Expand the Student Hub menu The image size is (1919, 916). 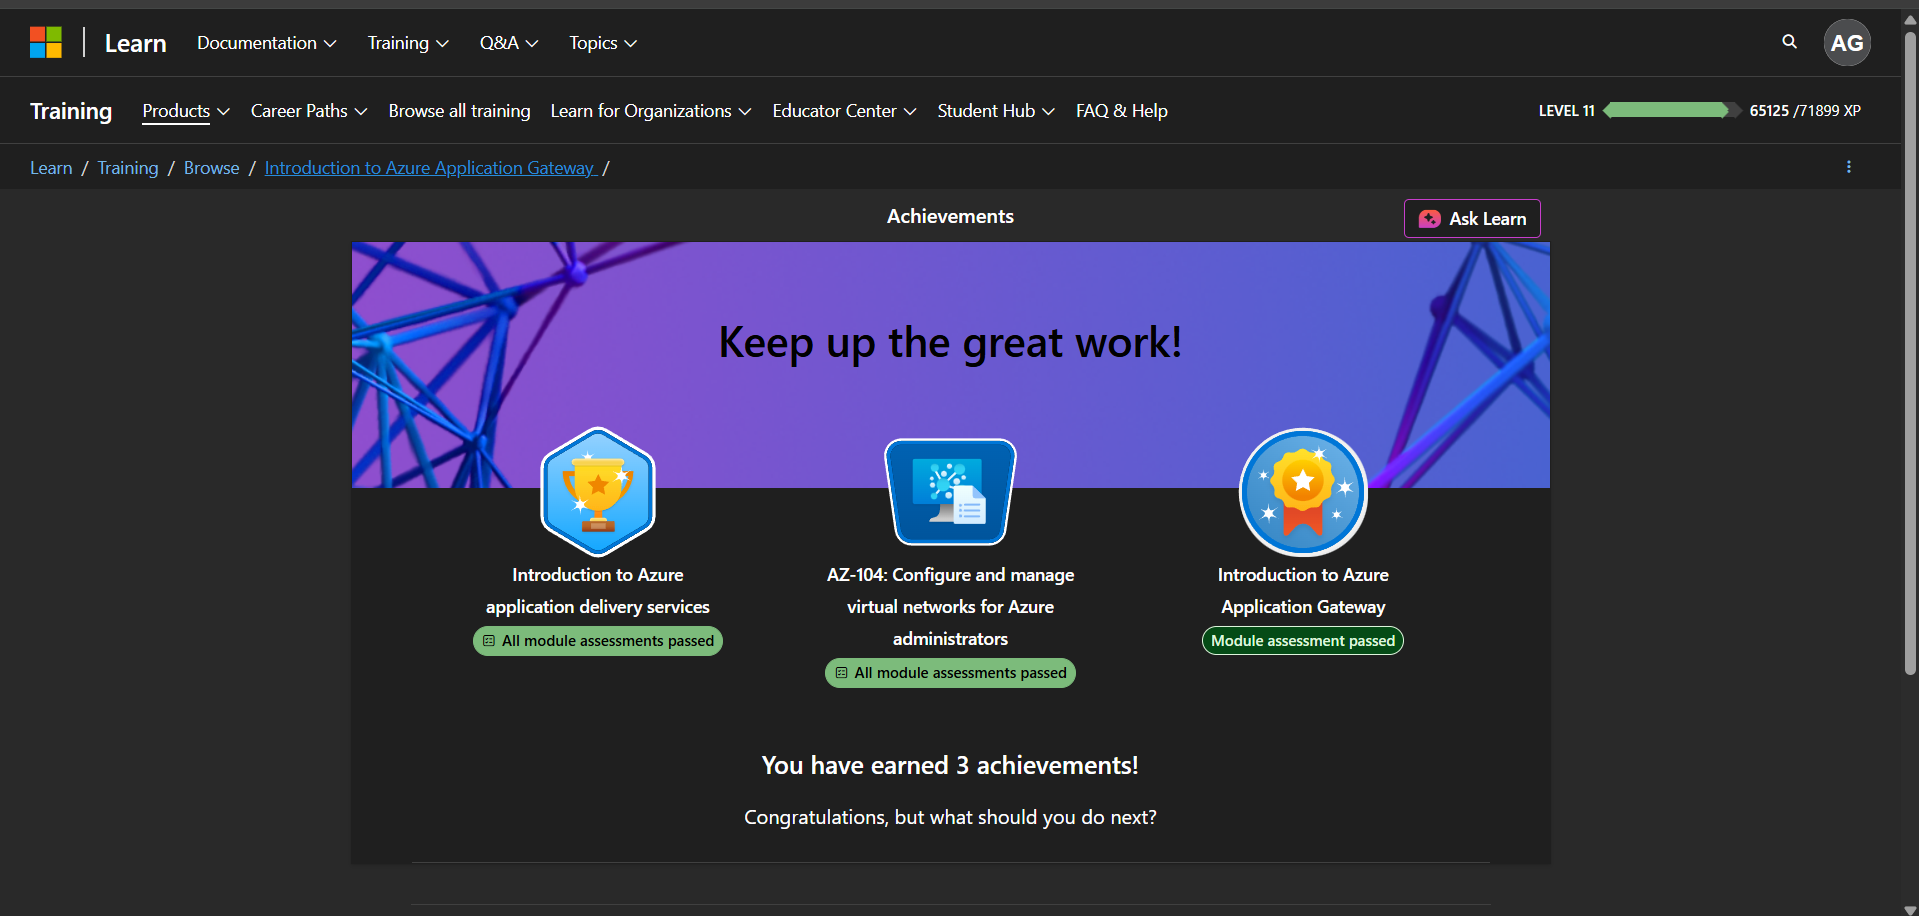996,111
